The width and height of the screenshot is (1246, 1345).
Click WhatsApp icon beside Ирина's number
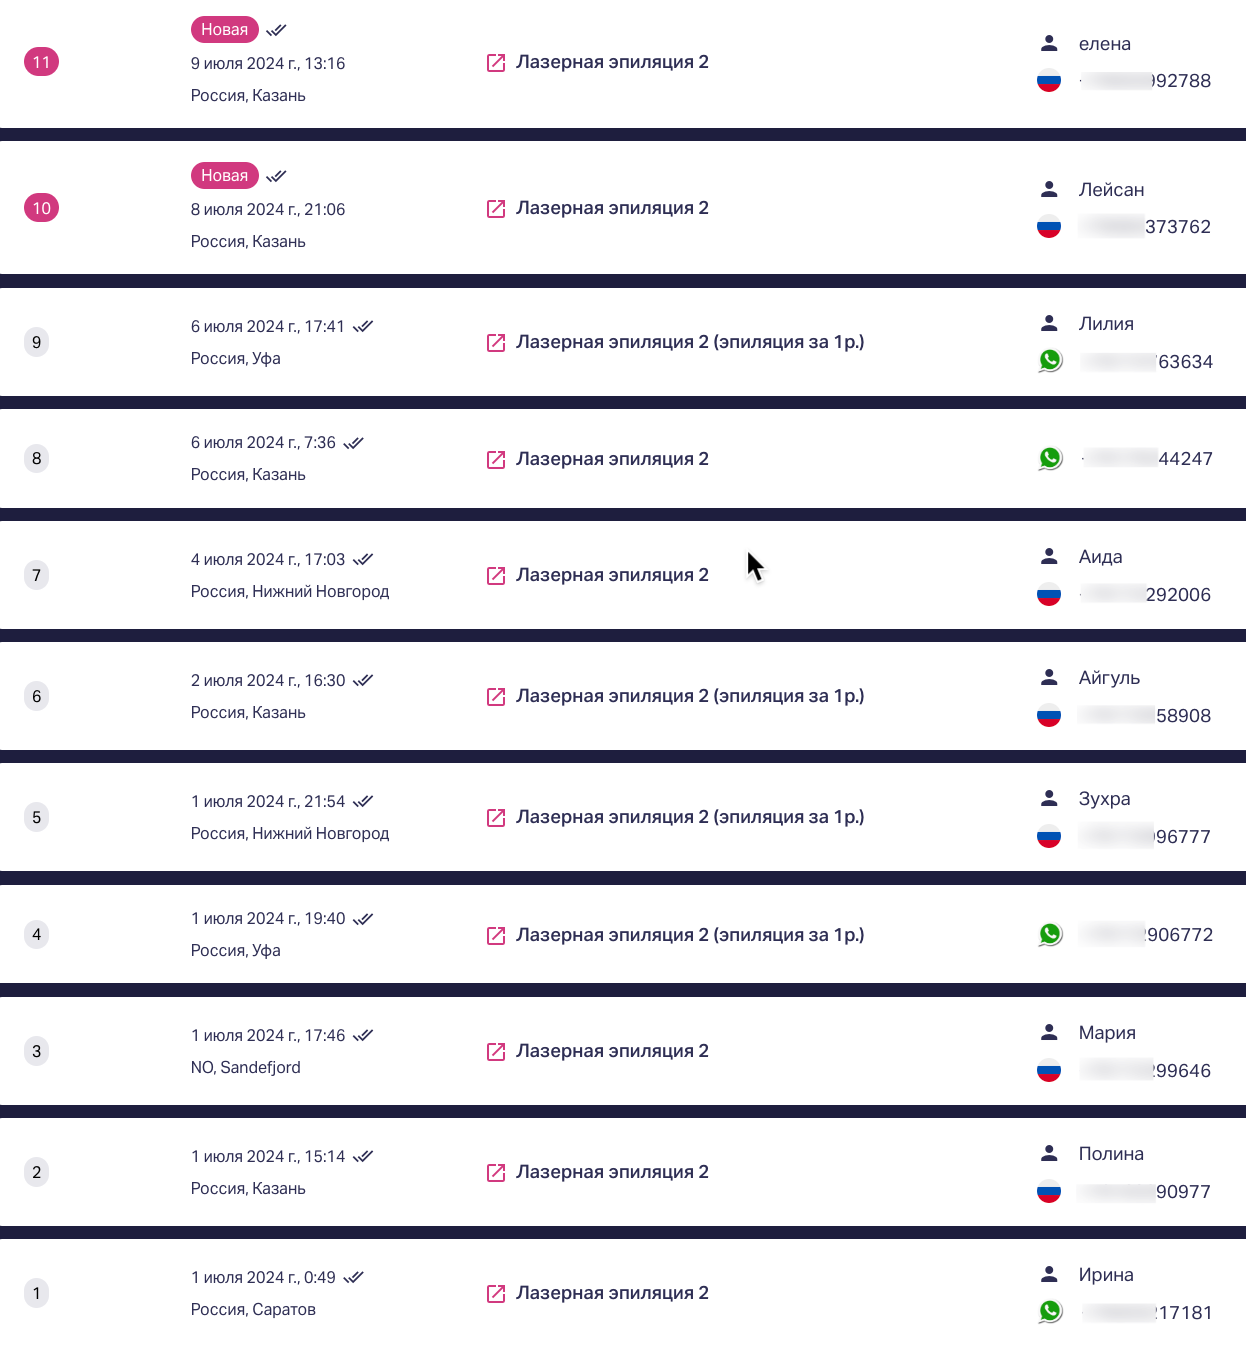pyautogui.click(x=1050, y=1311)
